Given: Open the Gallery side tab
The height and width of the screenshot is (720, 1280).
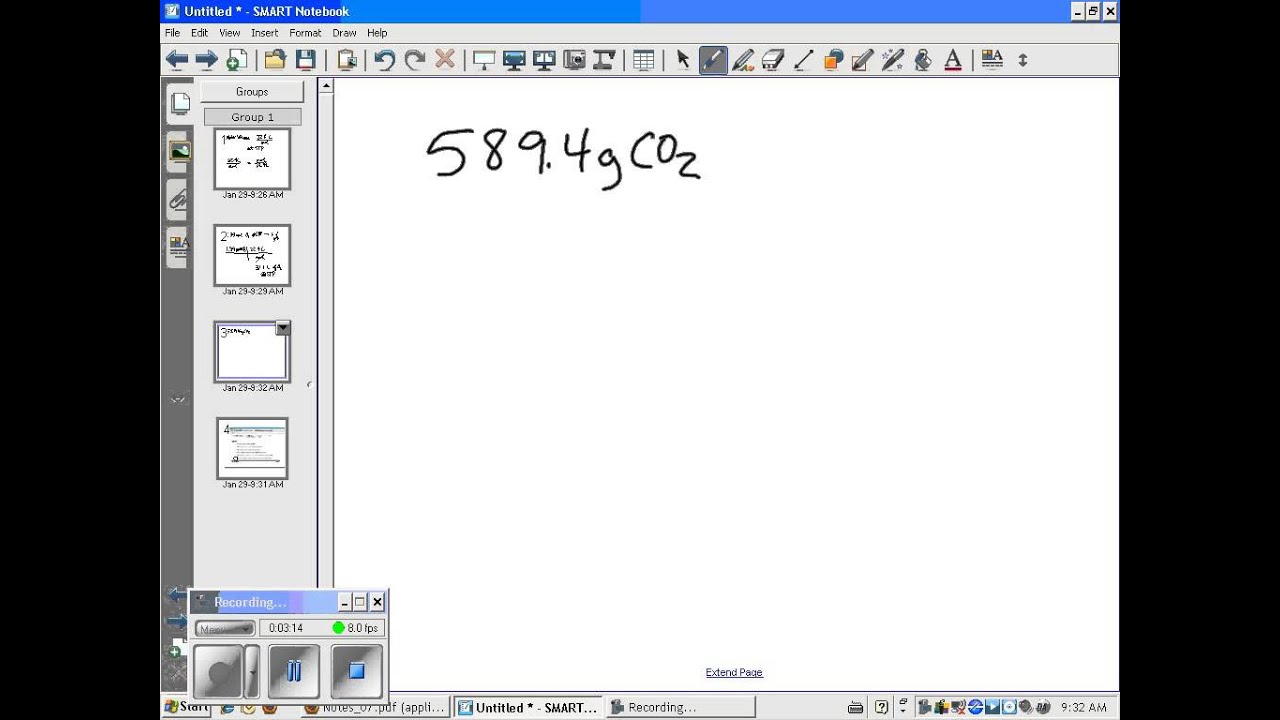Looking at the screenshot, I should (179, 151).
